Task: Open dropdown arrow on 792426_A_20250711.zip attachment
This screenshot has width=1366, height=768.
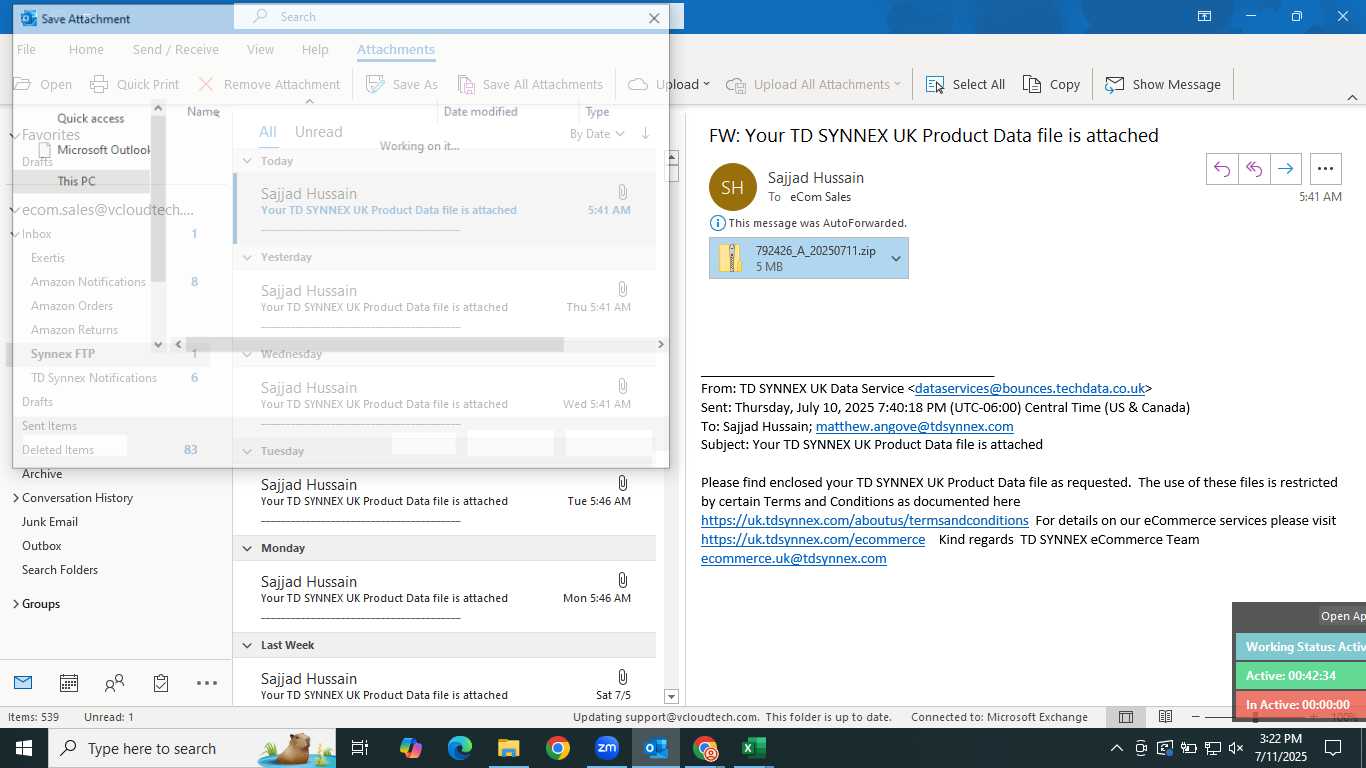Action: coord(896,258)
